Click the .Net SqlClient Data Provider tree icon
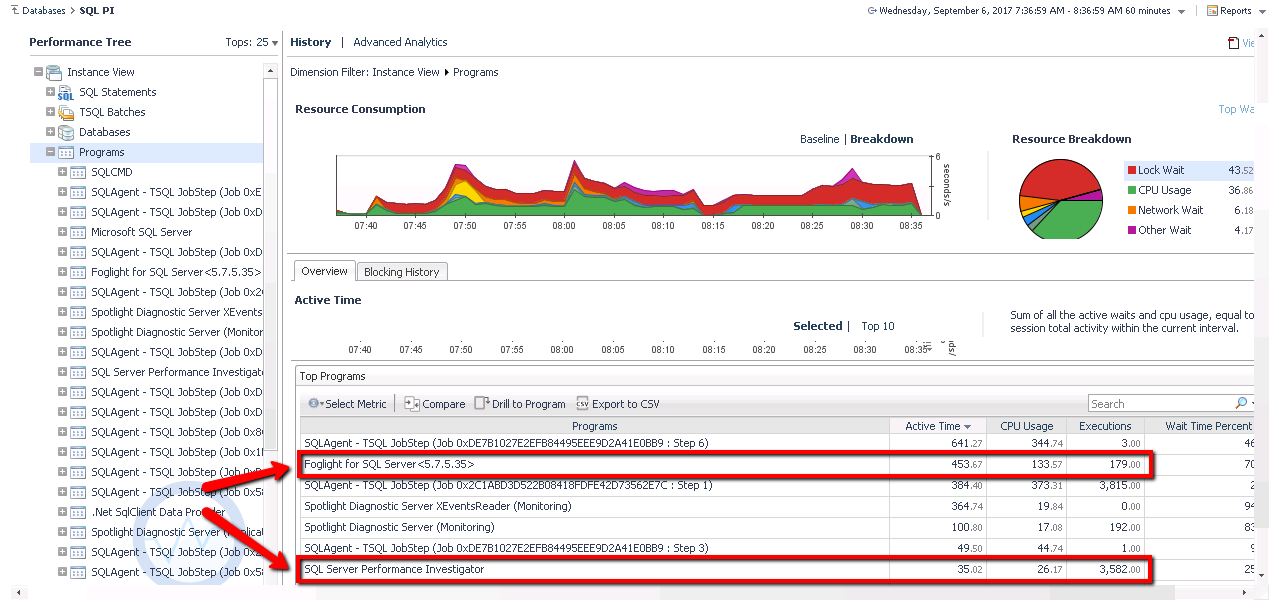The image size is (1279, 608). [78, 512]
